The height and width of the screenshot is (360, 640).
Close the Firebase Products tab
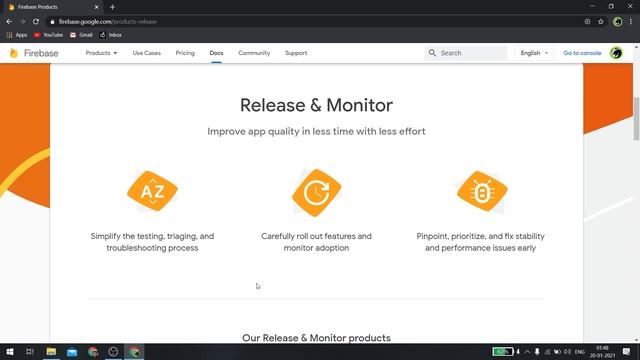[97, 7]
